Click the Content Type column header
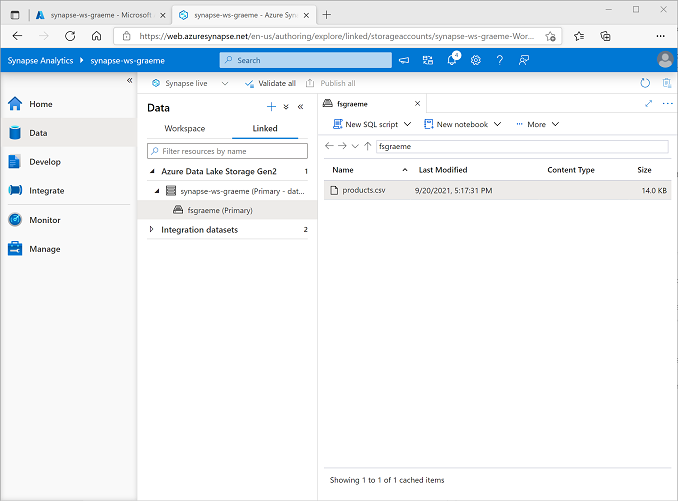The width and height of the screenshot is (678, 501). [571, 170]
